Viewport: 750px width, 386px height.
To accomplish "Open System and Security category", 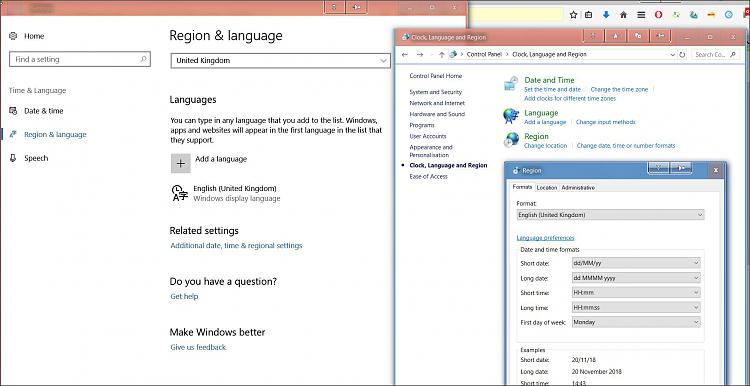I will pyautogui.click(x=436, y=92).
